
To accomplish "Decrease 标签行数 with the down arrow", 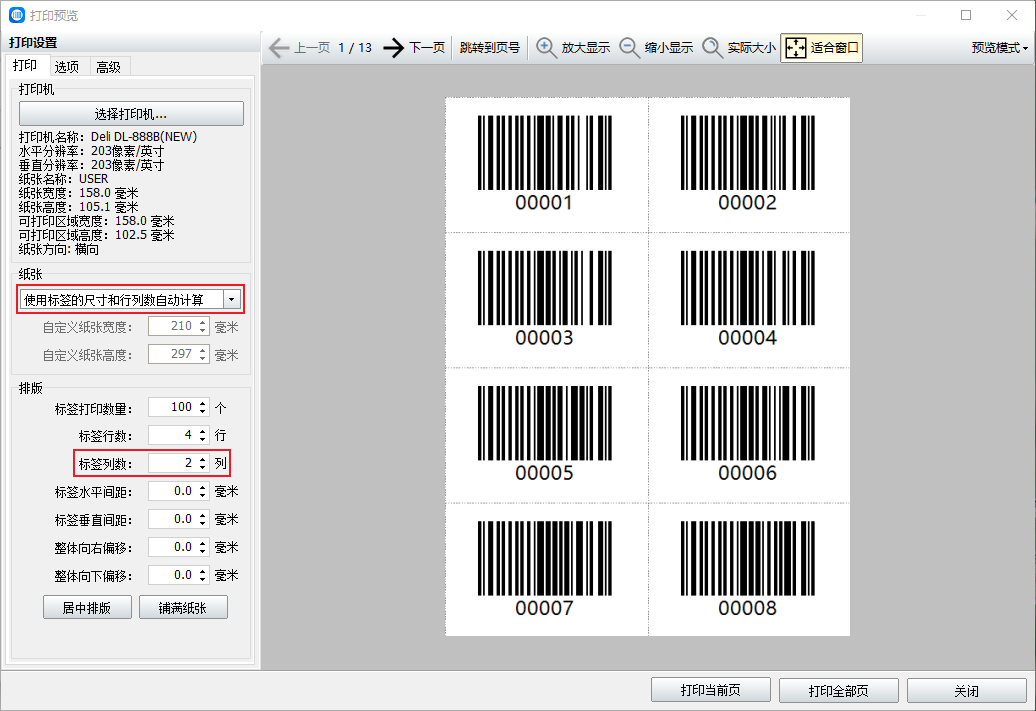I will 203,439.
